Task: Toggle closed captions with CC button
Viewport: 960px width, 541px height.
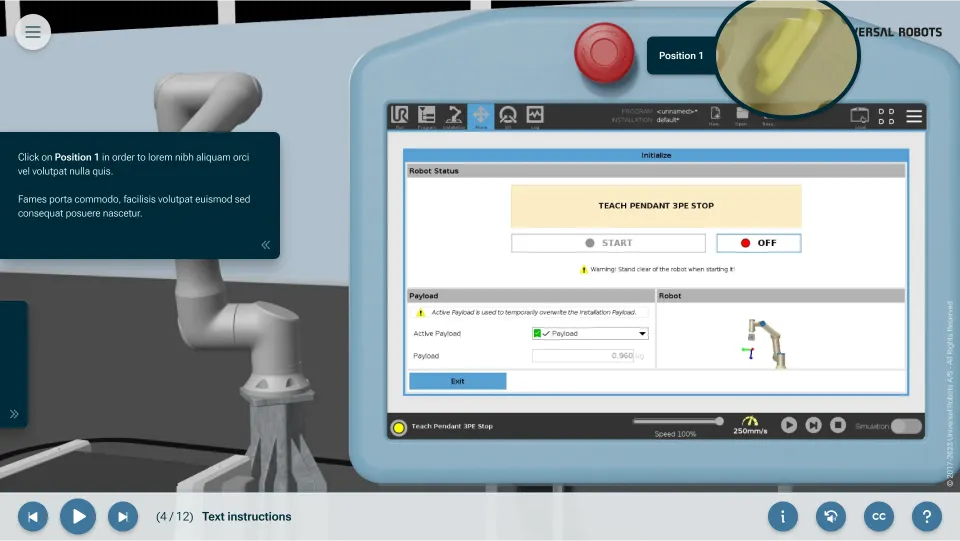Action: click(879, 516)
